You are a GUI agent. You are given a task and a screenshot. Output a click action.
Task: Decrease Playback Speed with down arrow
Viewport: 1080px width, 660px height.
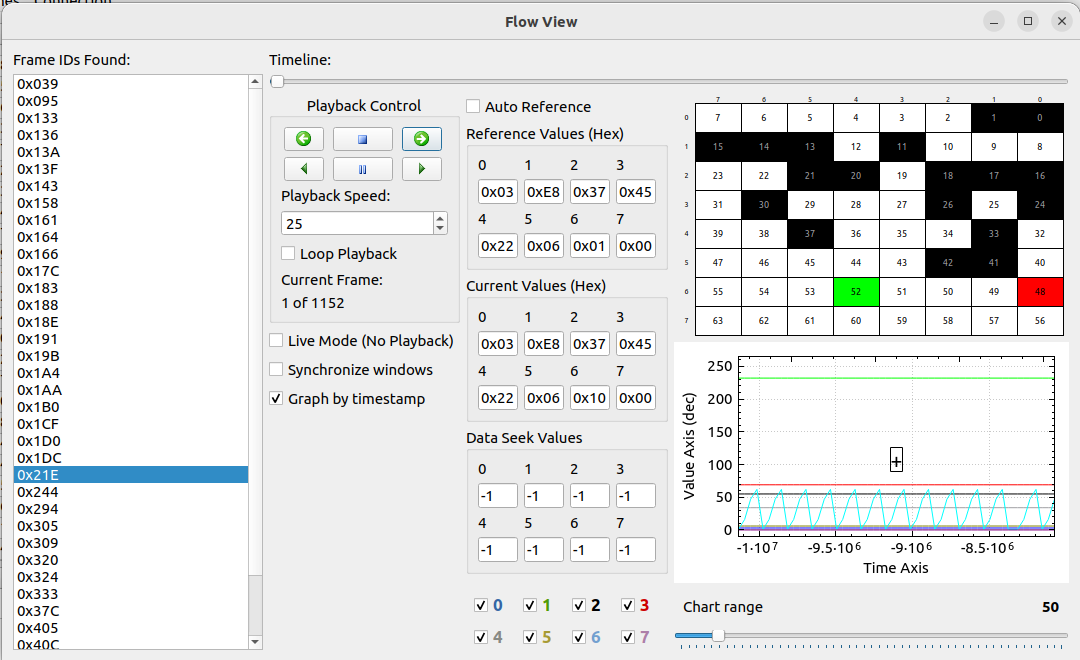tap(440, 229)
